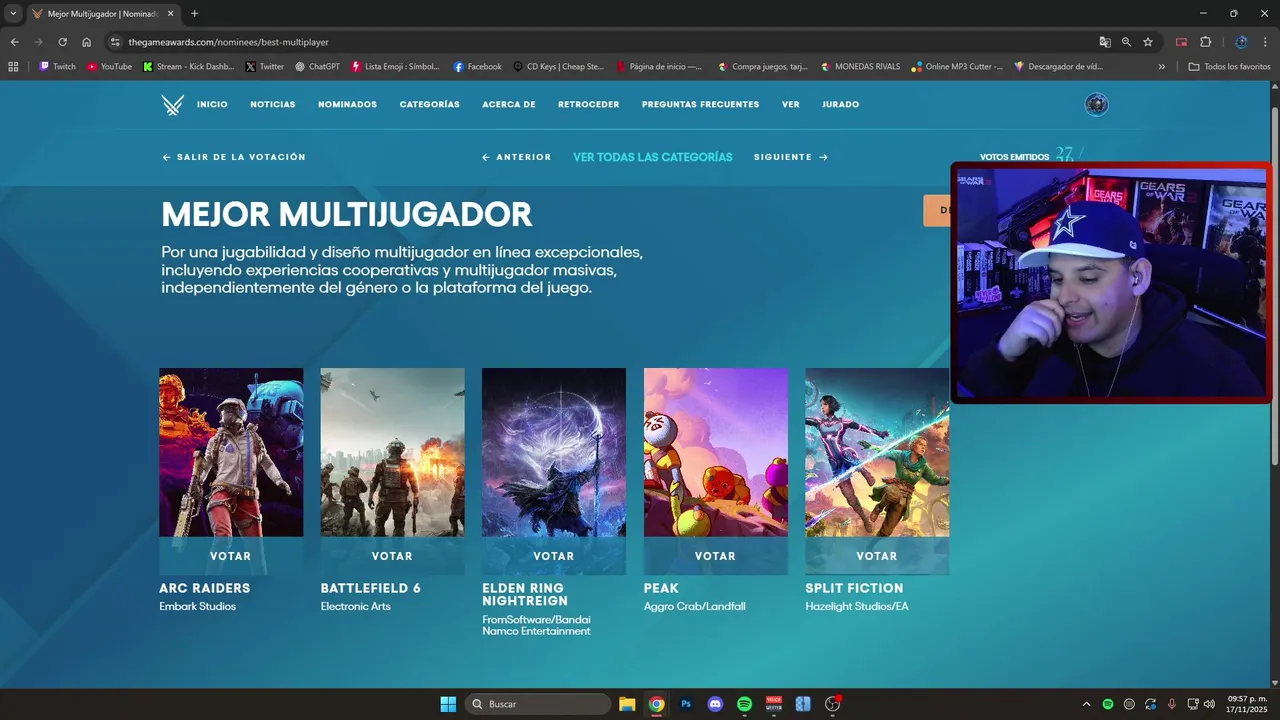Go to browser home icon
1280x720 pixels.
point(87,42)
